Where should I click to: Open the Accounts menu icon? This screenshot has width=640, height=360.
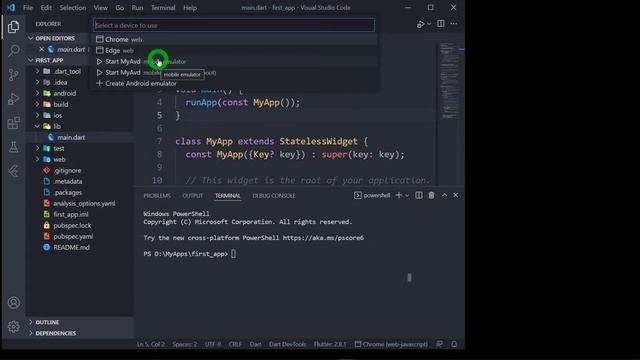coord(13,302)
